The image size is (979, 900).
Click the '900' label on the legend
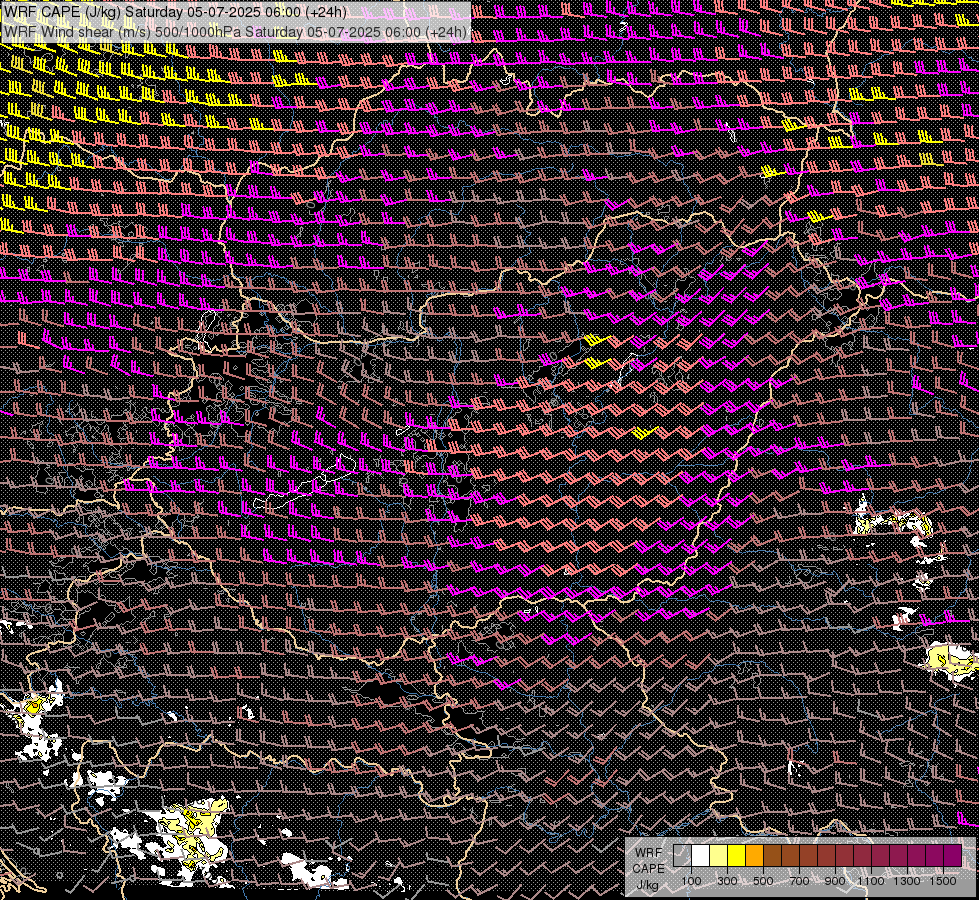coord(835,881)
